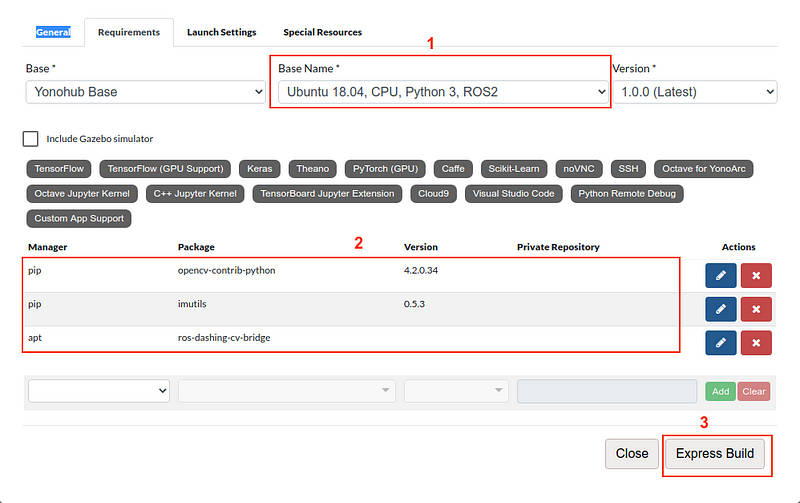Click the Clear button
800x503 pixels.
click(x=754, y=392)
